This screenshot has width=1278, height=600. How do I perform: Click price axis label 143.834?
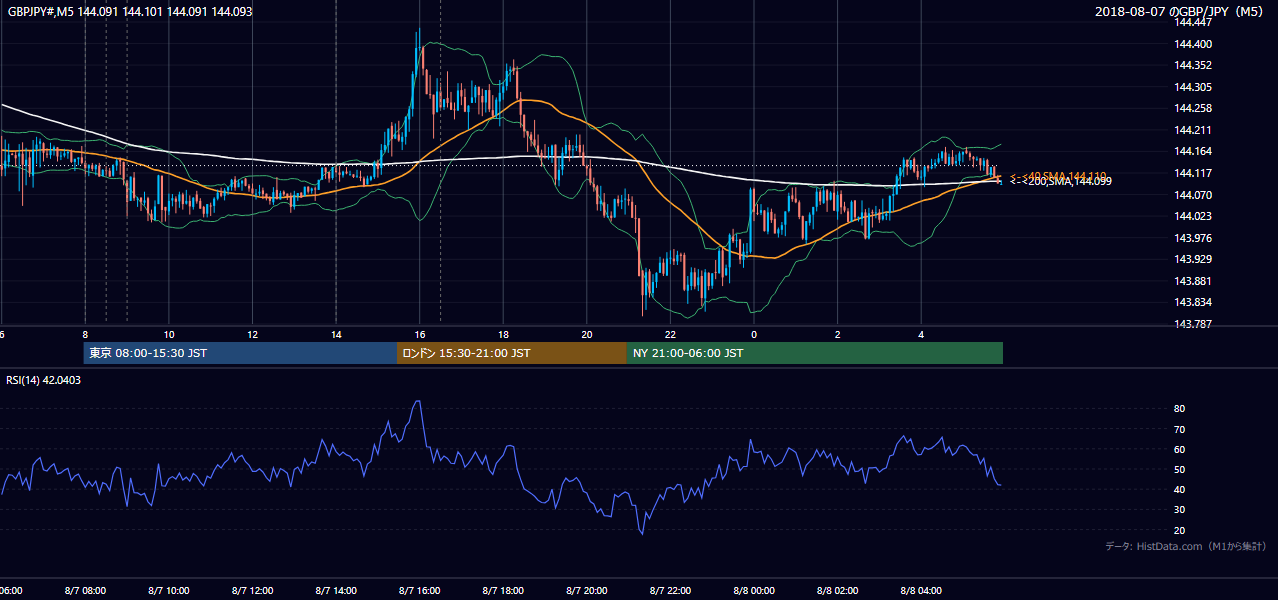coord(1194,302)
